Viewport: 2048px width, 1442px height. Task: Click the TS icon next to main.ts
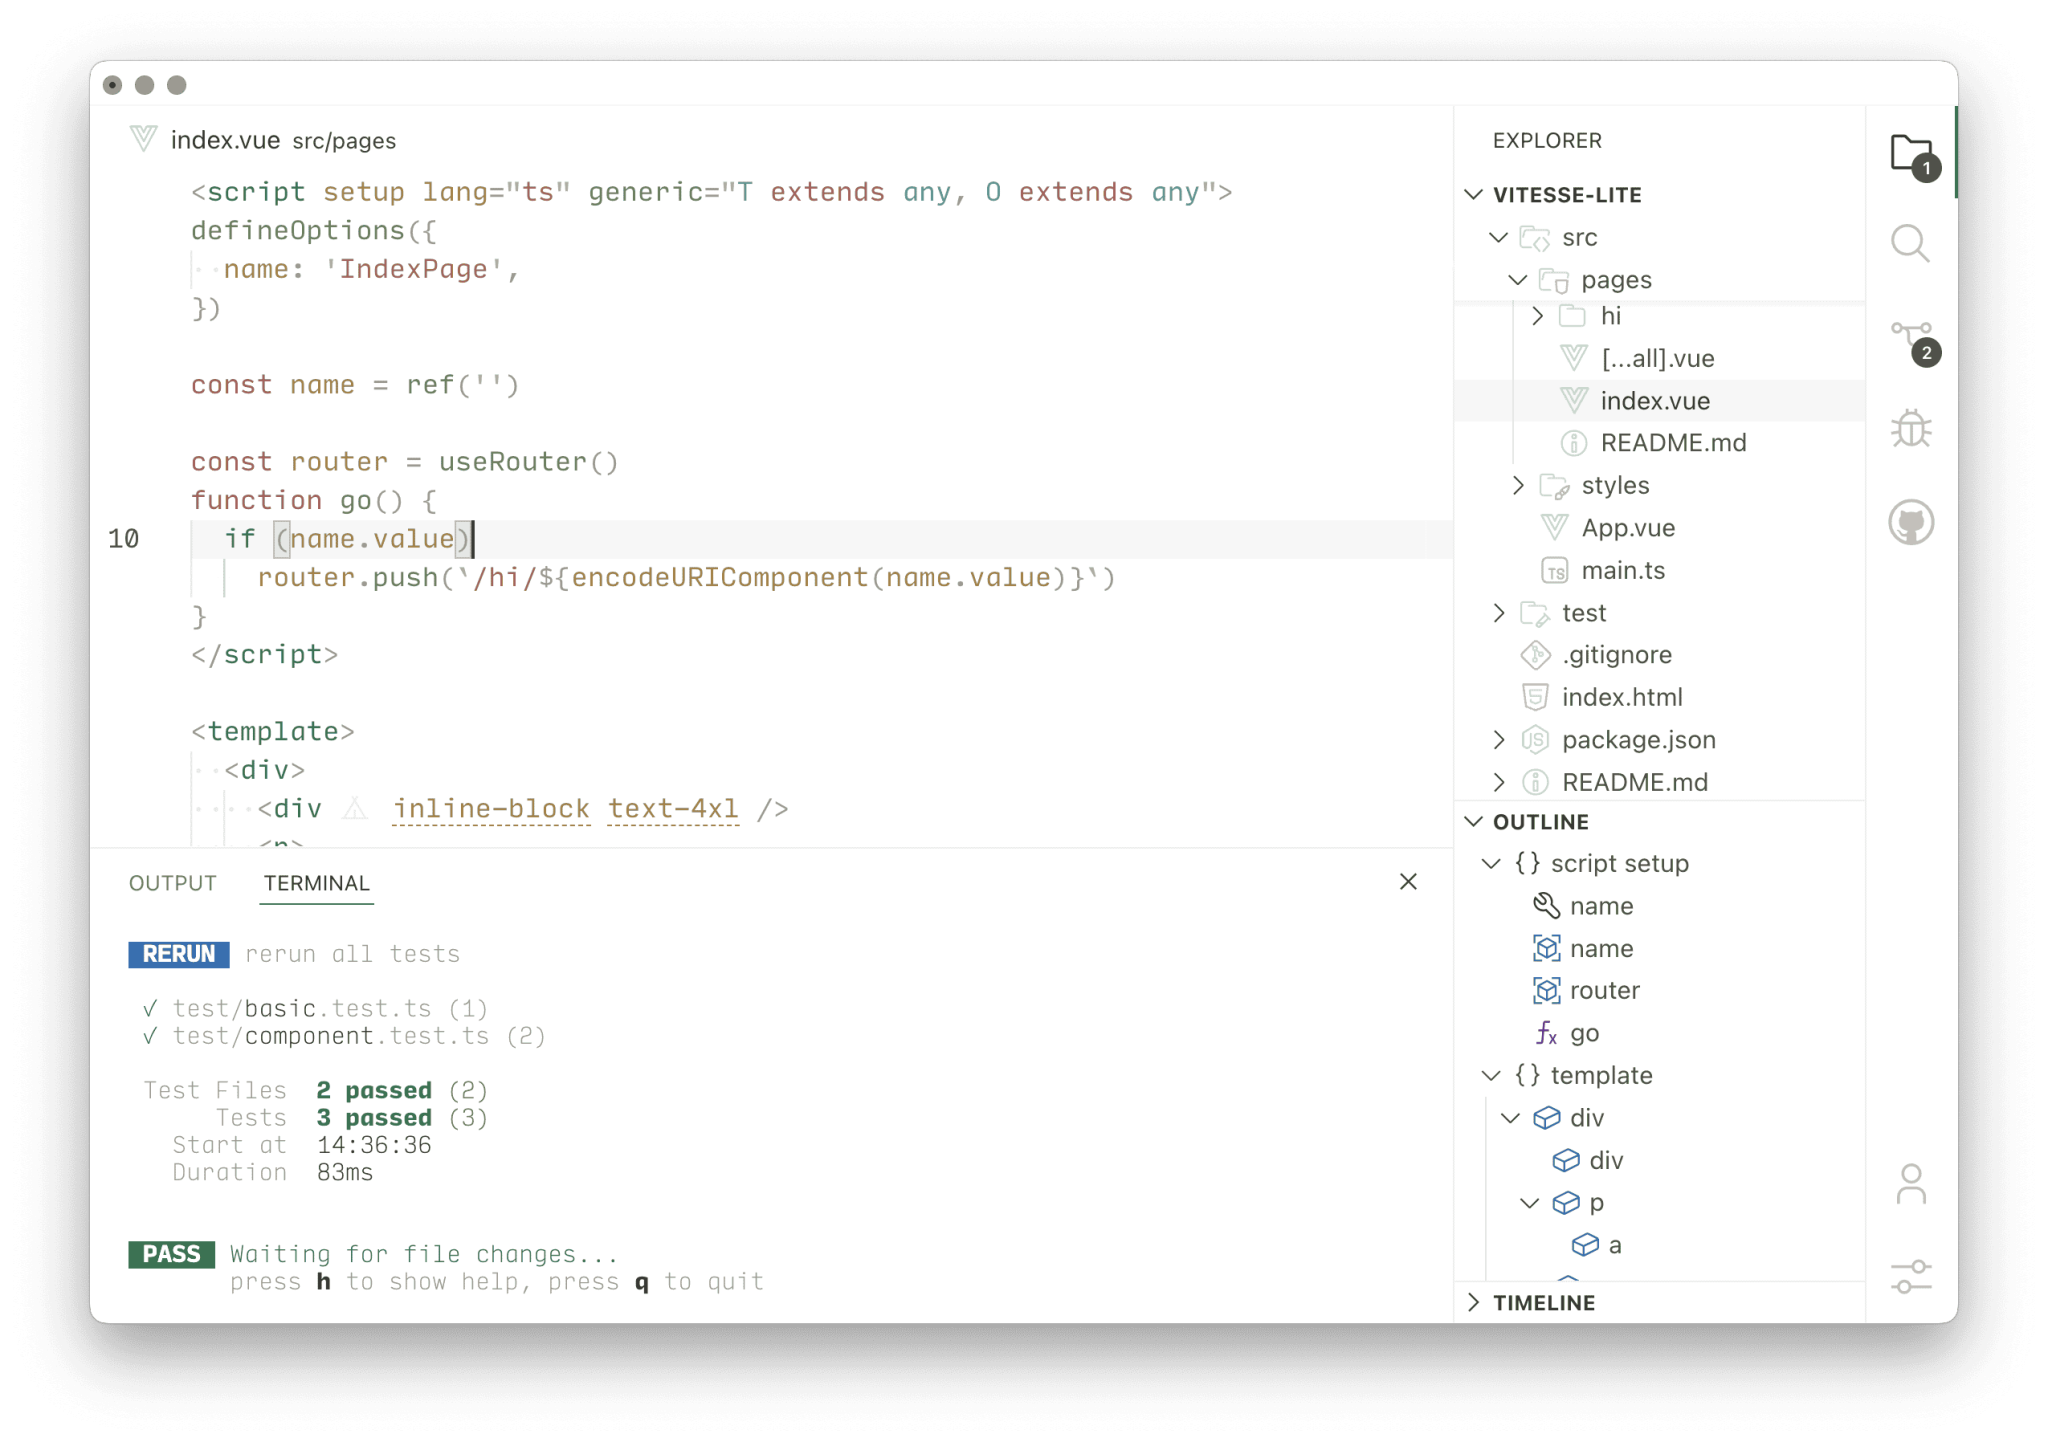click(x=1552, y=570)
